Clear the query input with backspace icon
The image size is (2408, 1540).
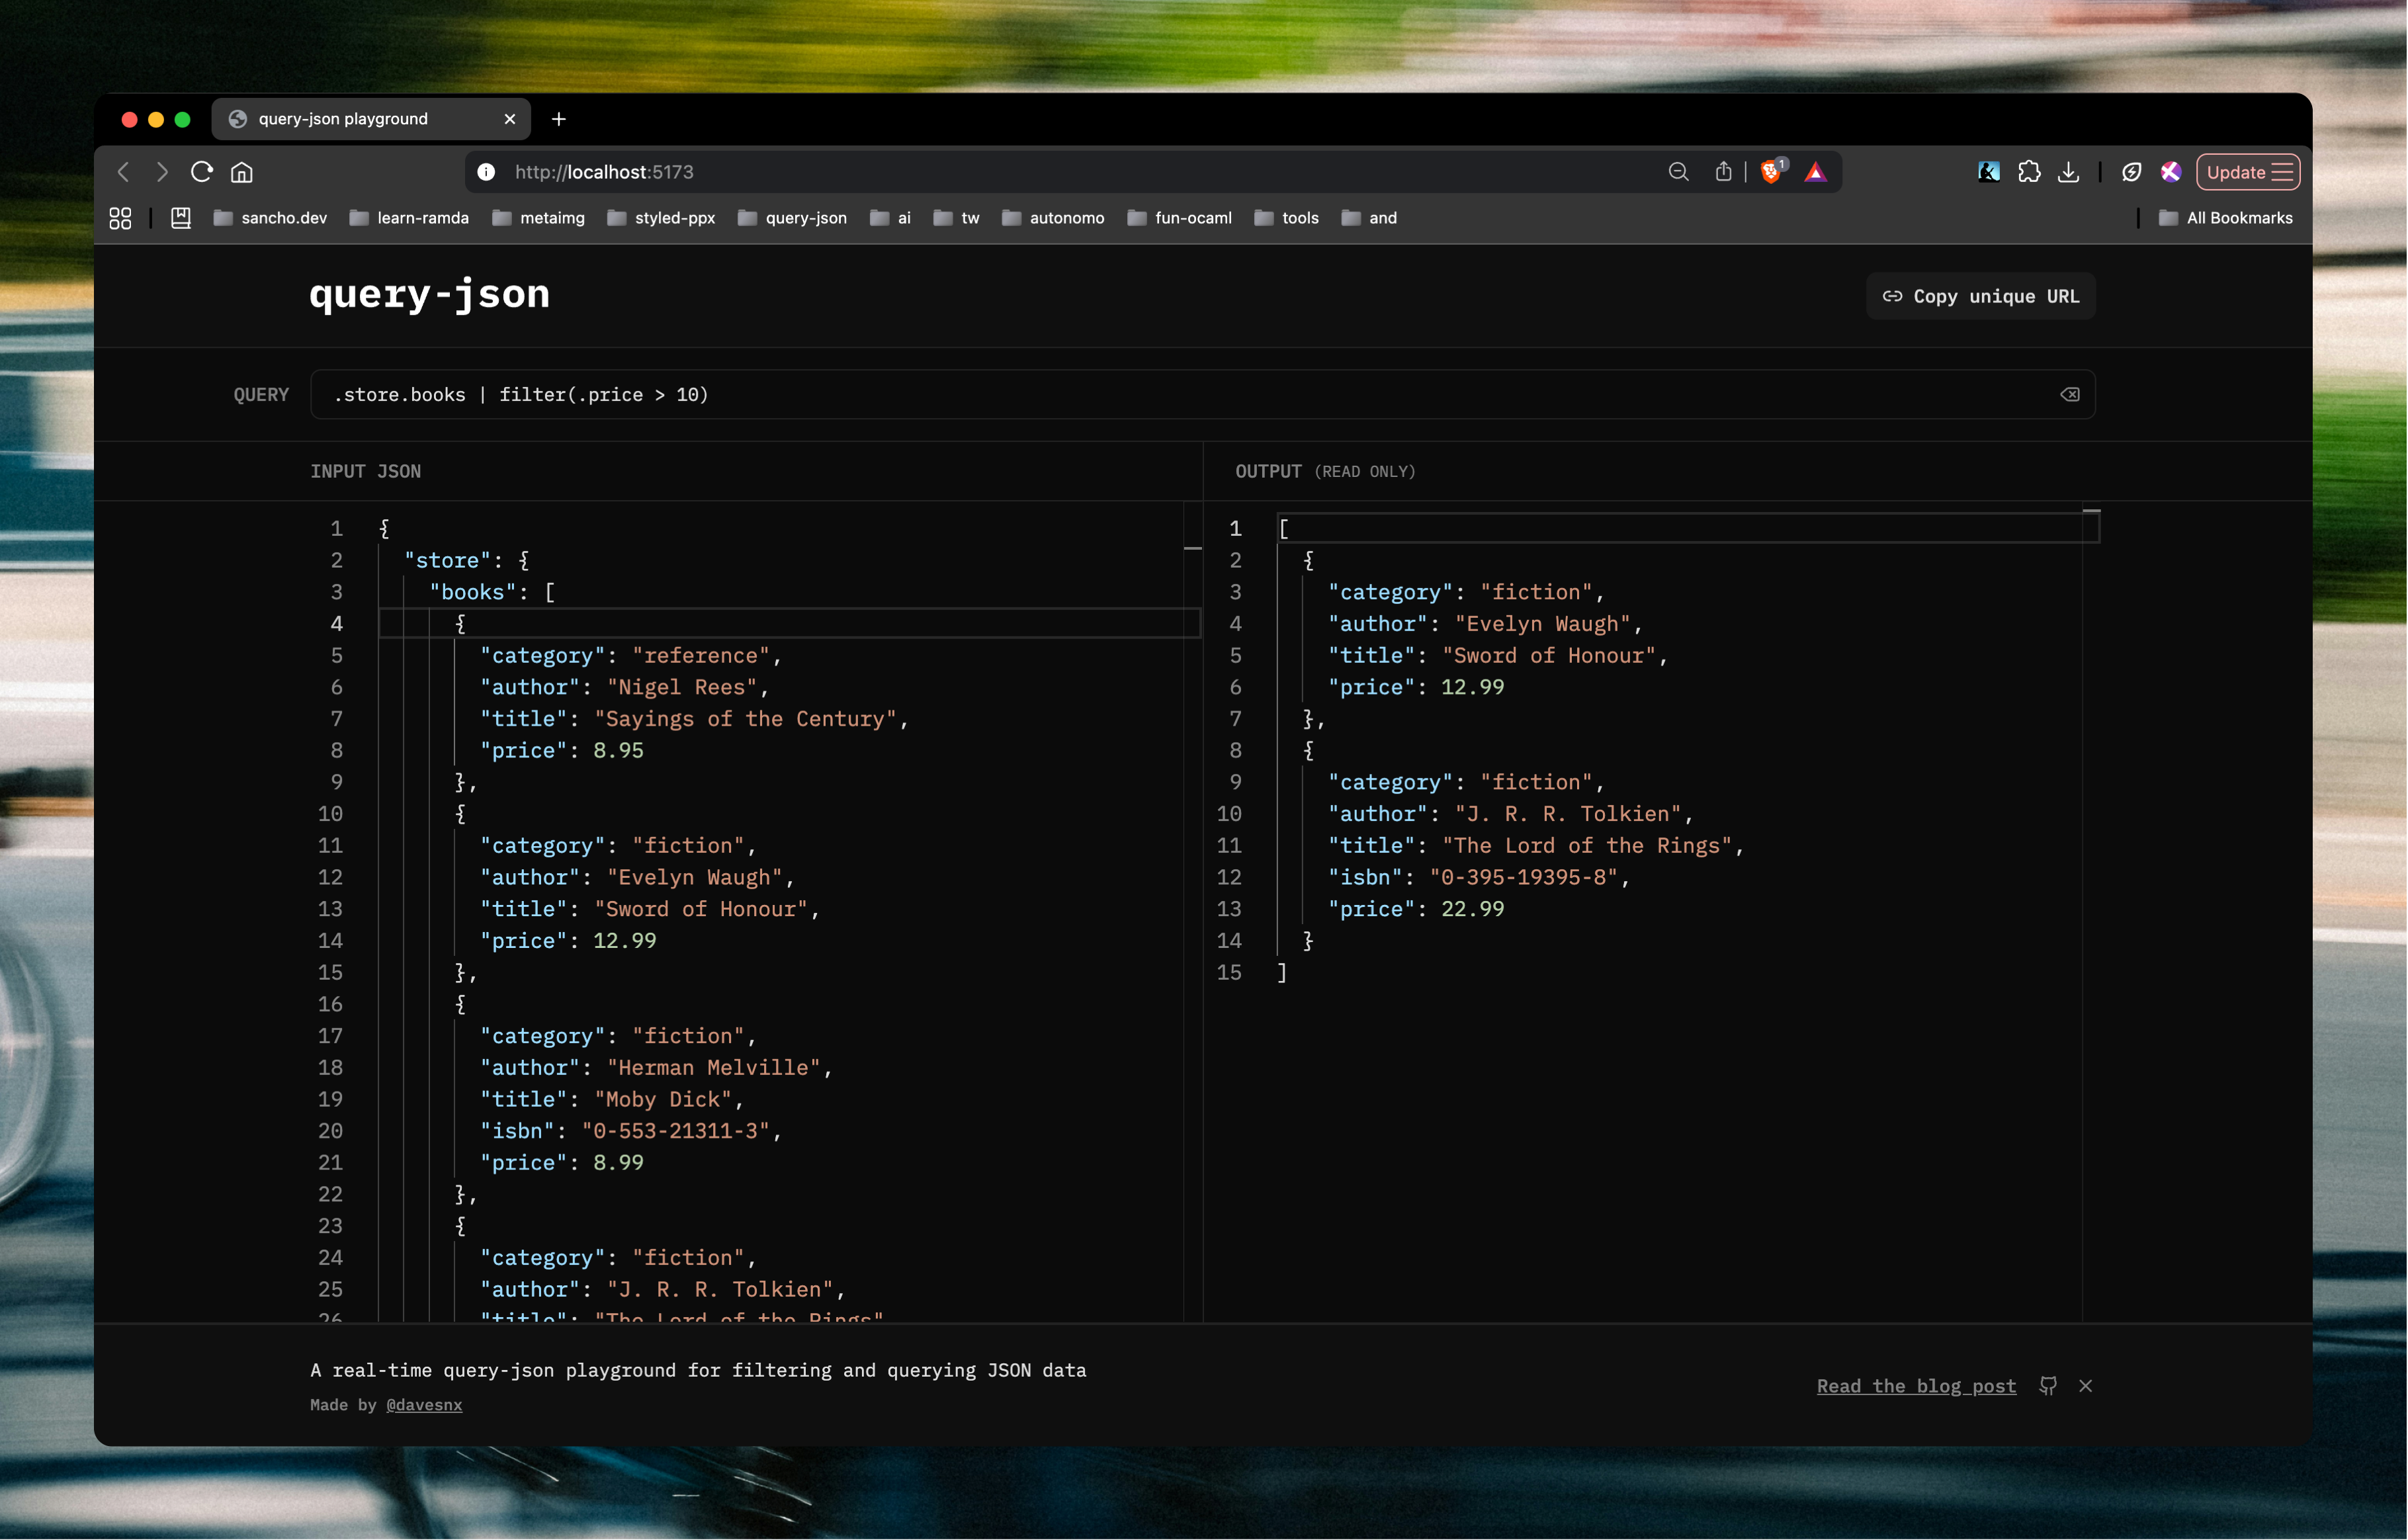click(2069, 394)
